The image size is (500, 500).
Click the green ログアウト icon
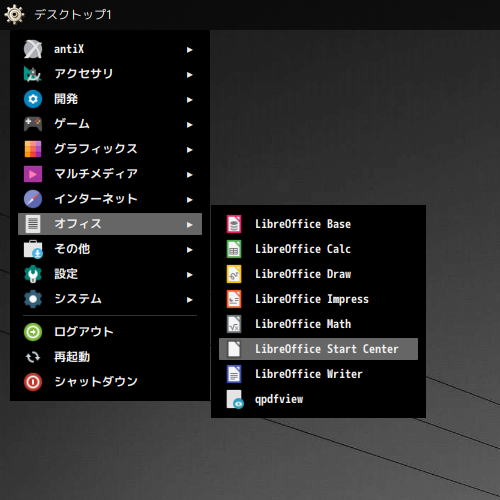pos(33,332)
